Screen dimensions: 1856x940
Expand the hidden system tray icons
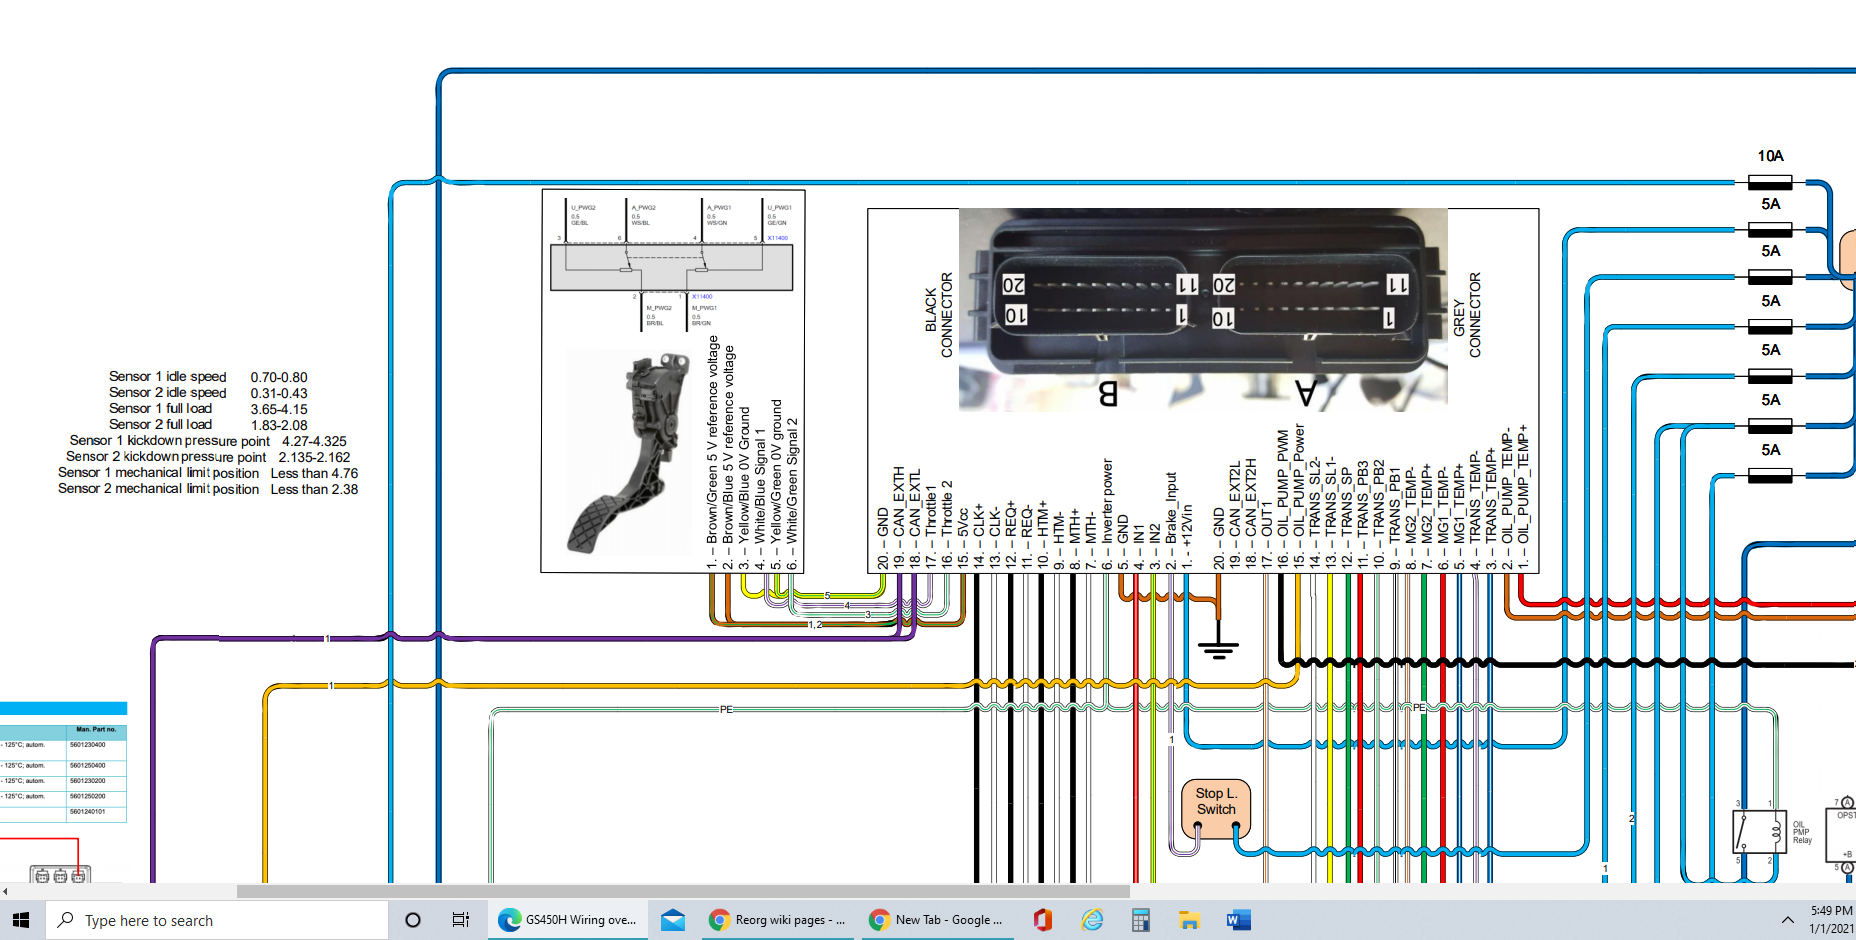click(1787, 920)
